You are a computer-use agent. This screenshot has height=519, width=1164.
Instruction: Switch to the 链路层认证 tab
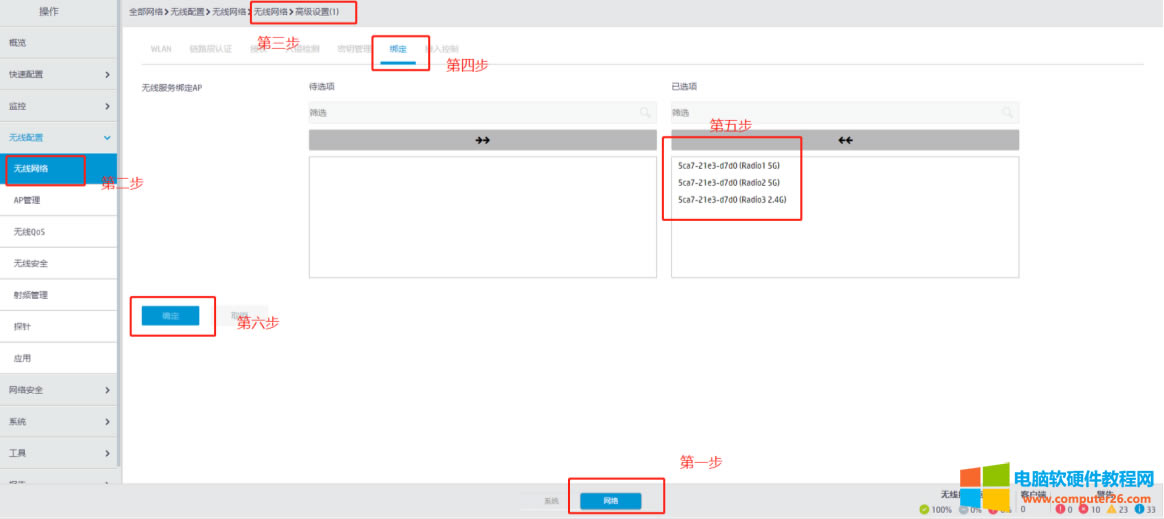pyautogui.click(x=211, y=49)
